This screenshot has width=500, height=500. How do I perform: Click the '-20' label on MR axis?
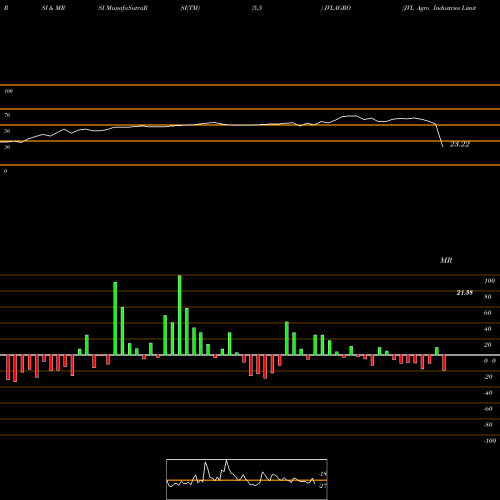(488, 377)
